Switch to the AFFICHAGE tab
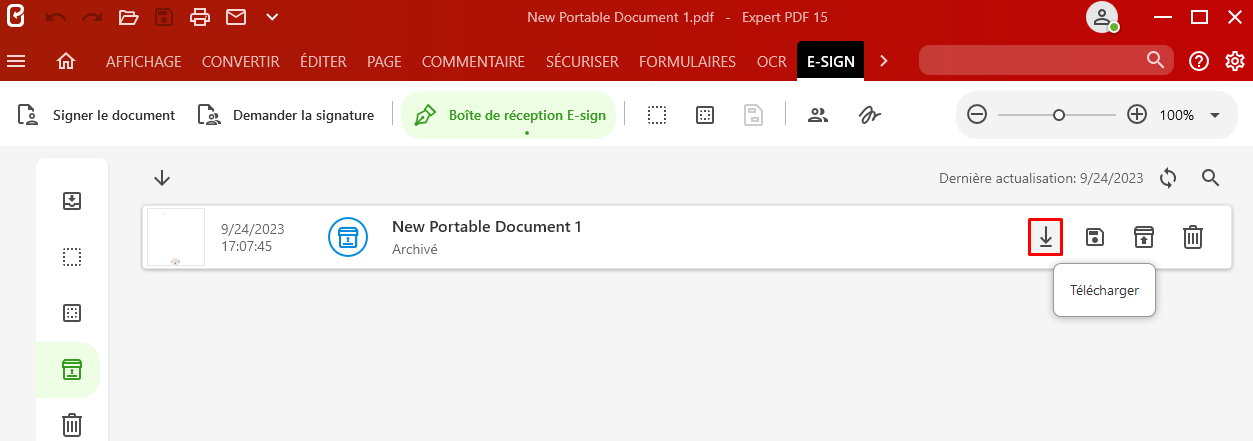Image resolution: width=1253 pixels, height=441 pixels. coord(144,62)
